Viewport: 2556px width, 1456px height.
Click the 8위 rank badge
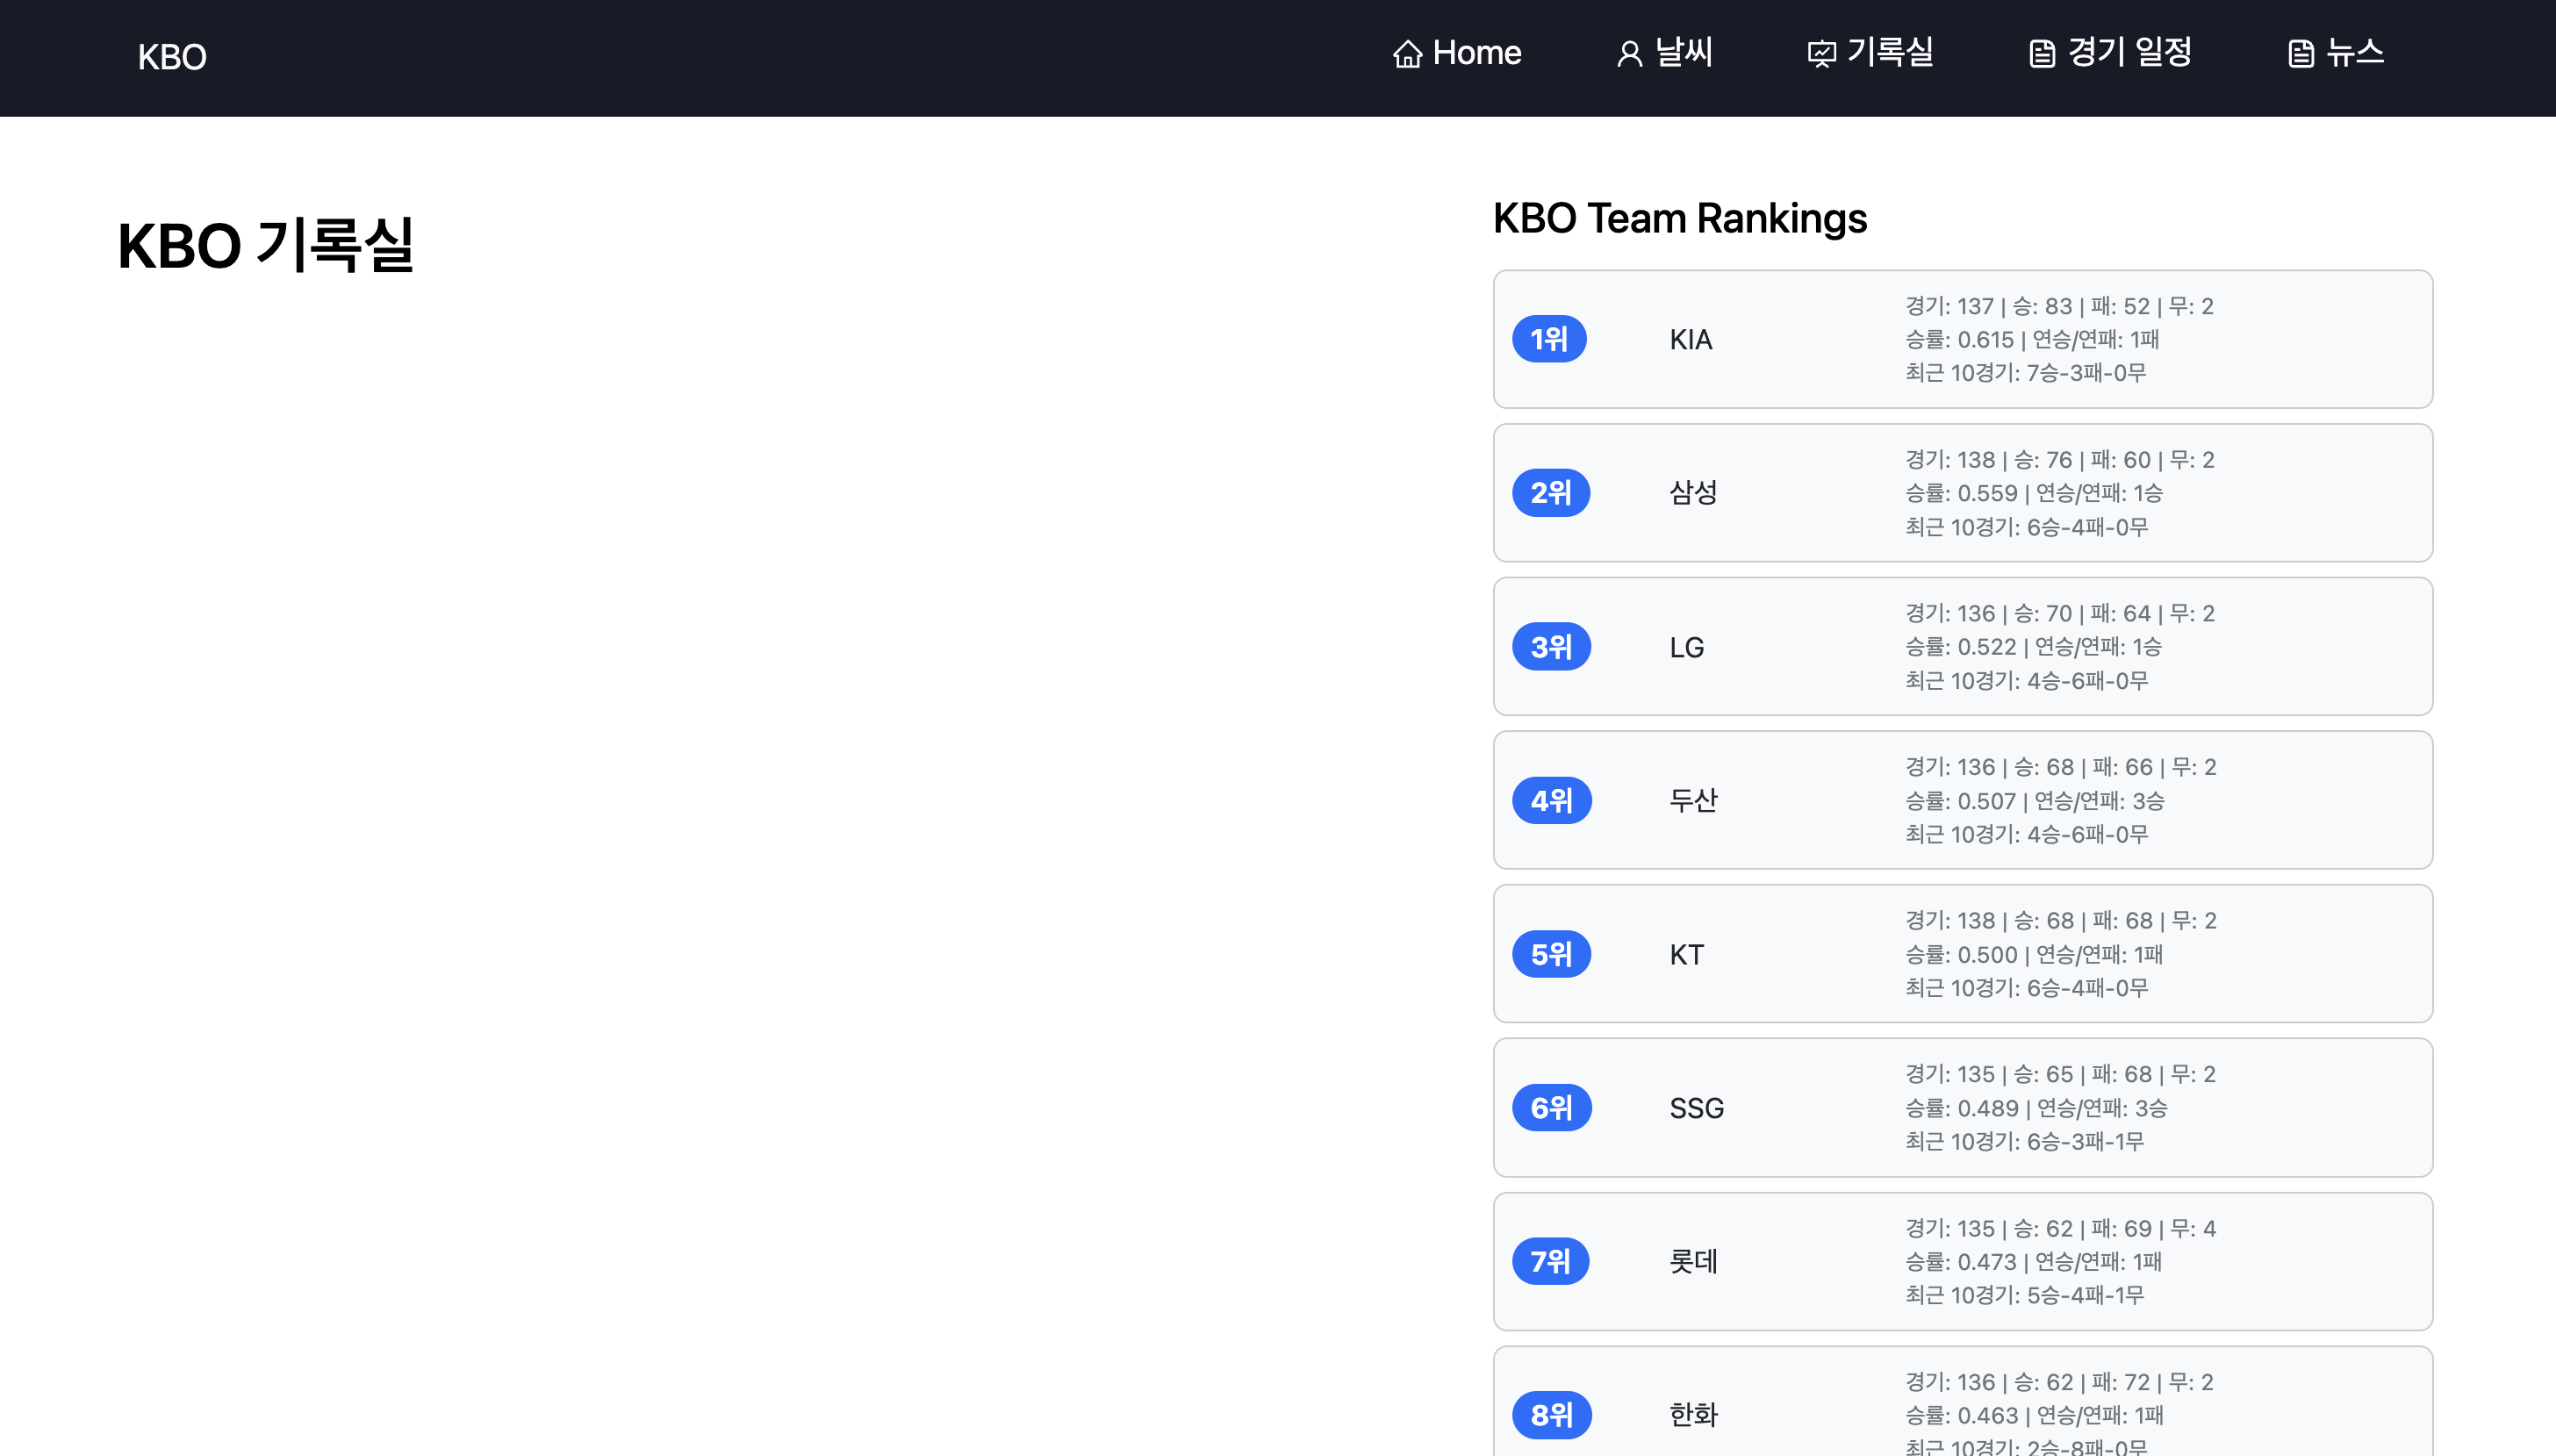point(1551,1415)
